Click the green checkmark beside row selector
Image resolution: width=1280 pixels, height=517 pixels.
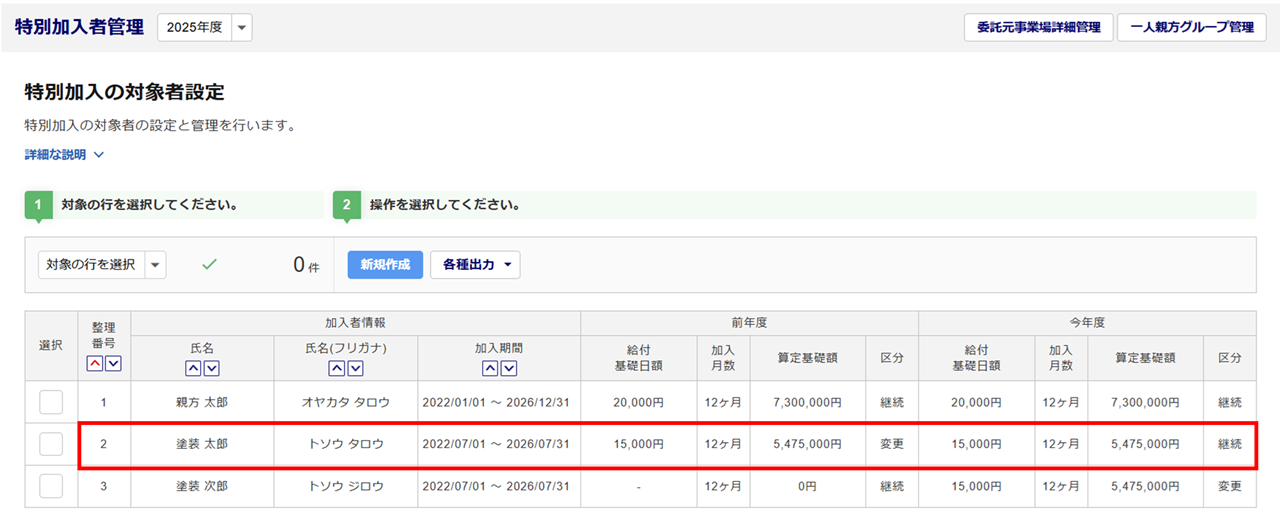209,265
